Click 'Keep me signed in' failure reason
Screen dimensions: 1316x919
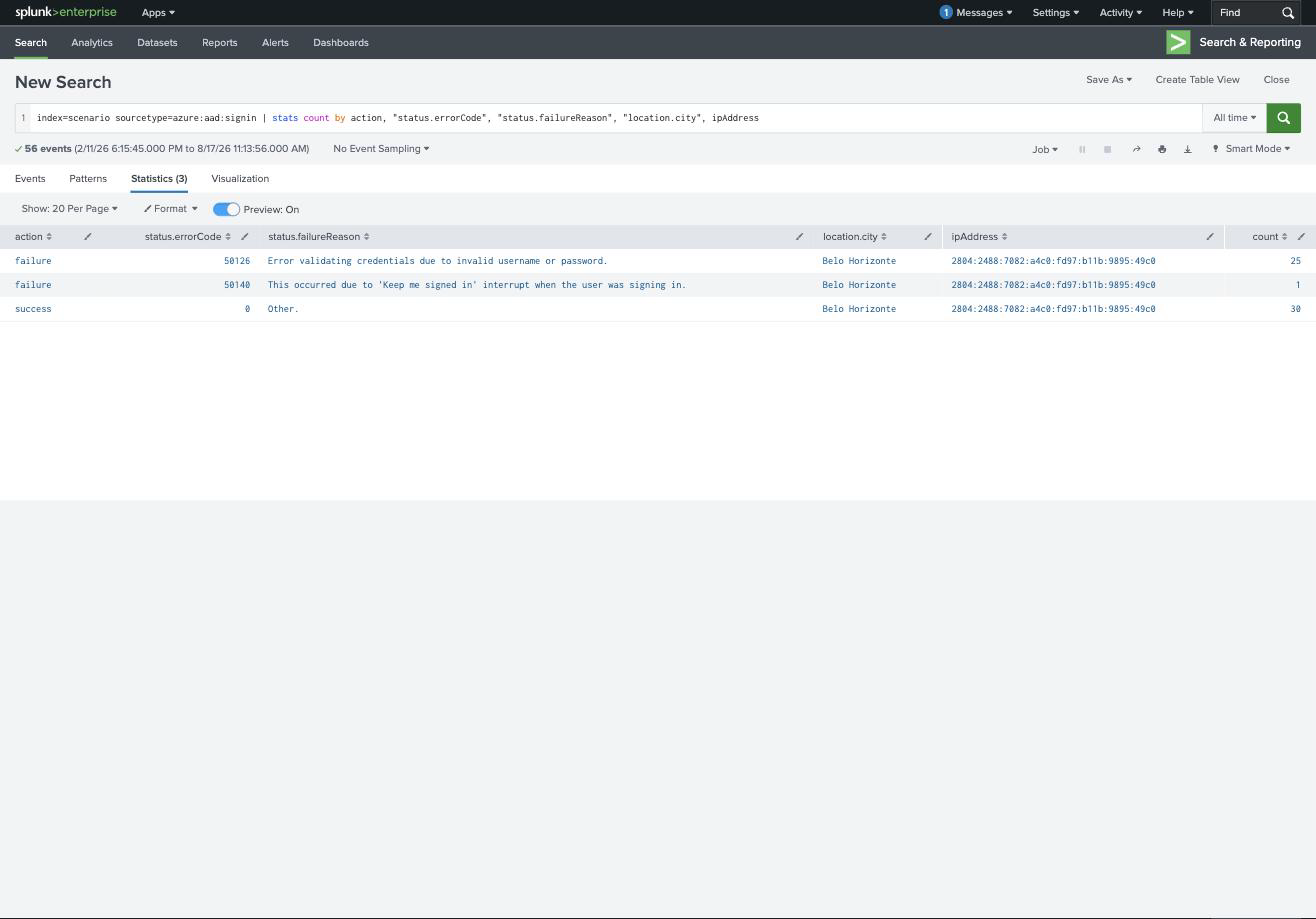[x=476, y=285]
